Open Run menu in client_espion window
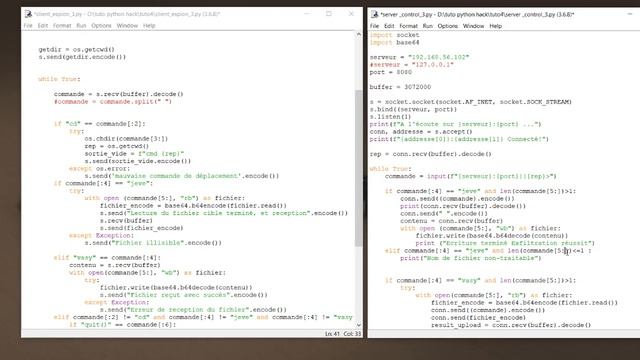Viewport: 640px width, 360px height. [x=81, y=25]
